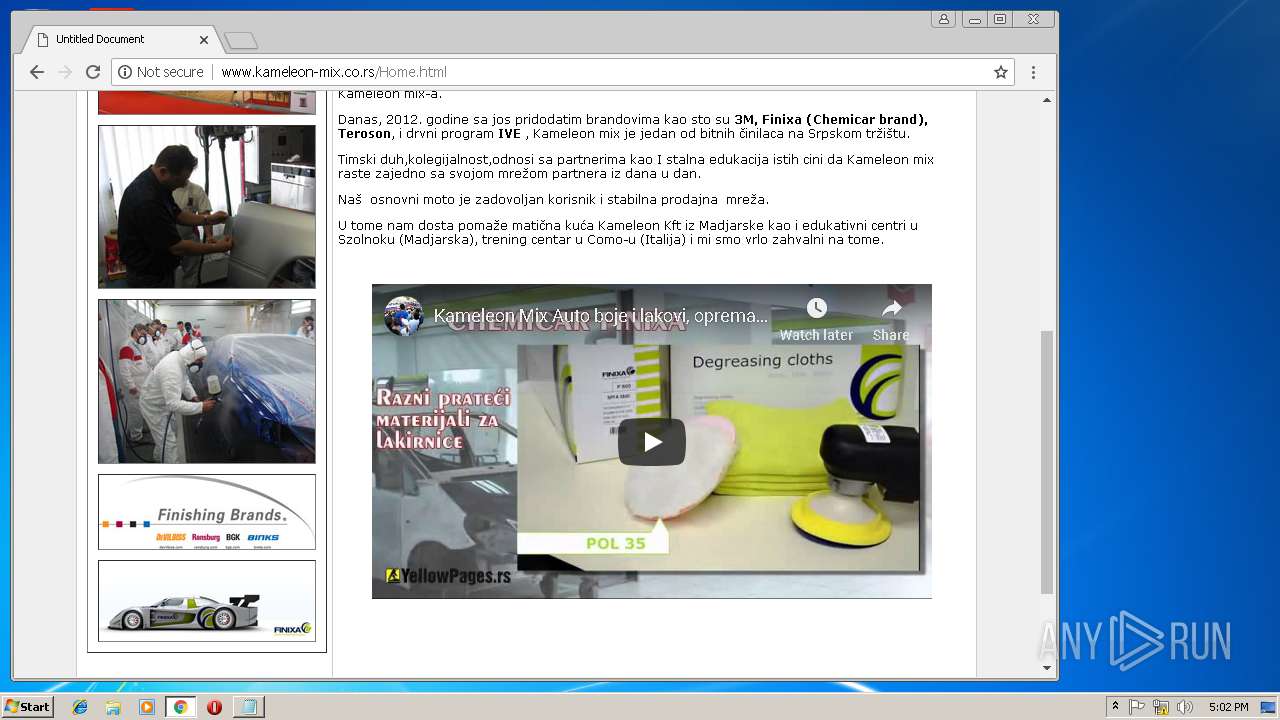The width and height of the screenshot is (1280, 720).
Task: Open the volume tray icon
Action: 1185,707
